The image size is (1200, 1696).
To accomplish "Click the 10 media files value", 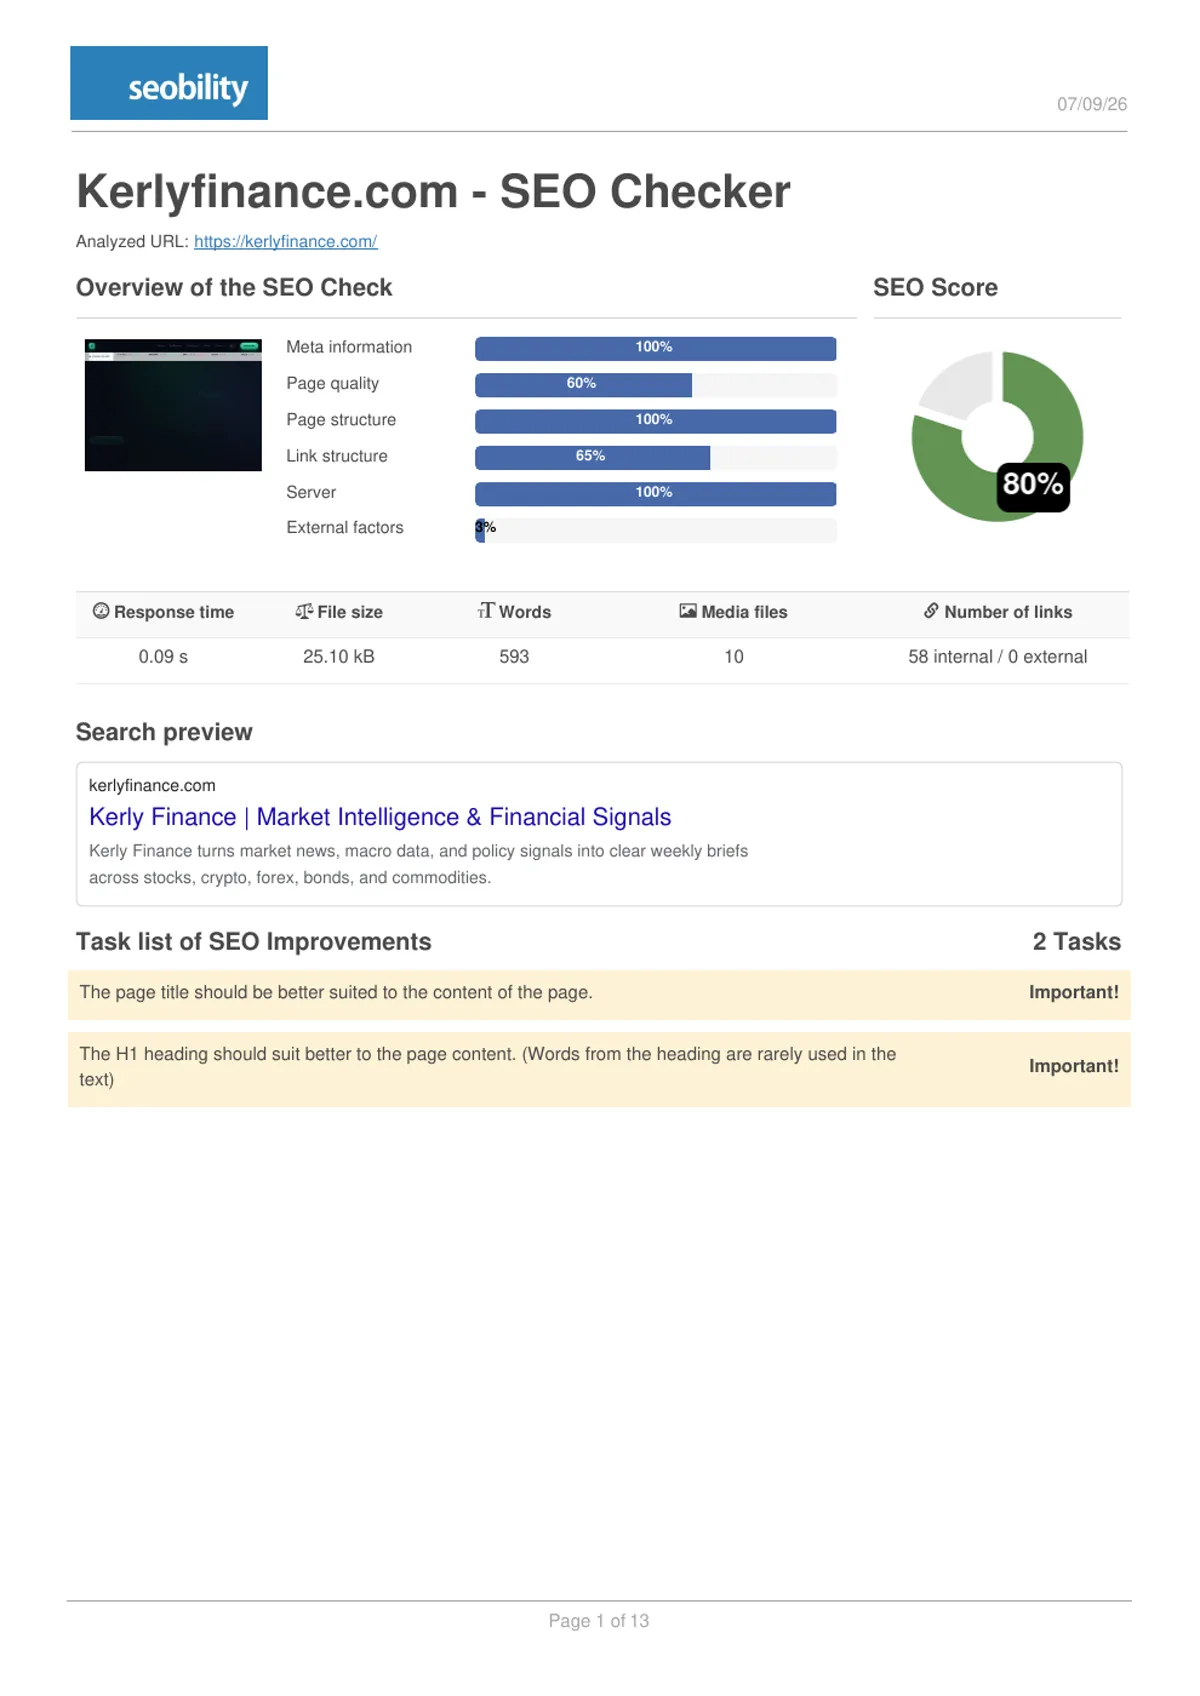I will [x=734, y=657].
